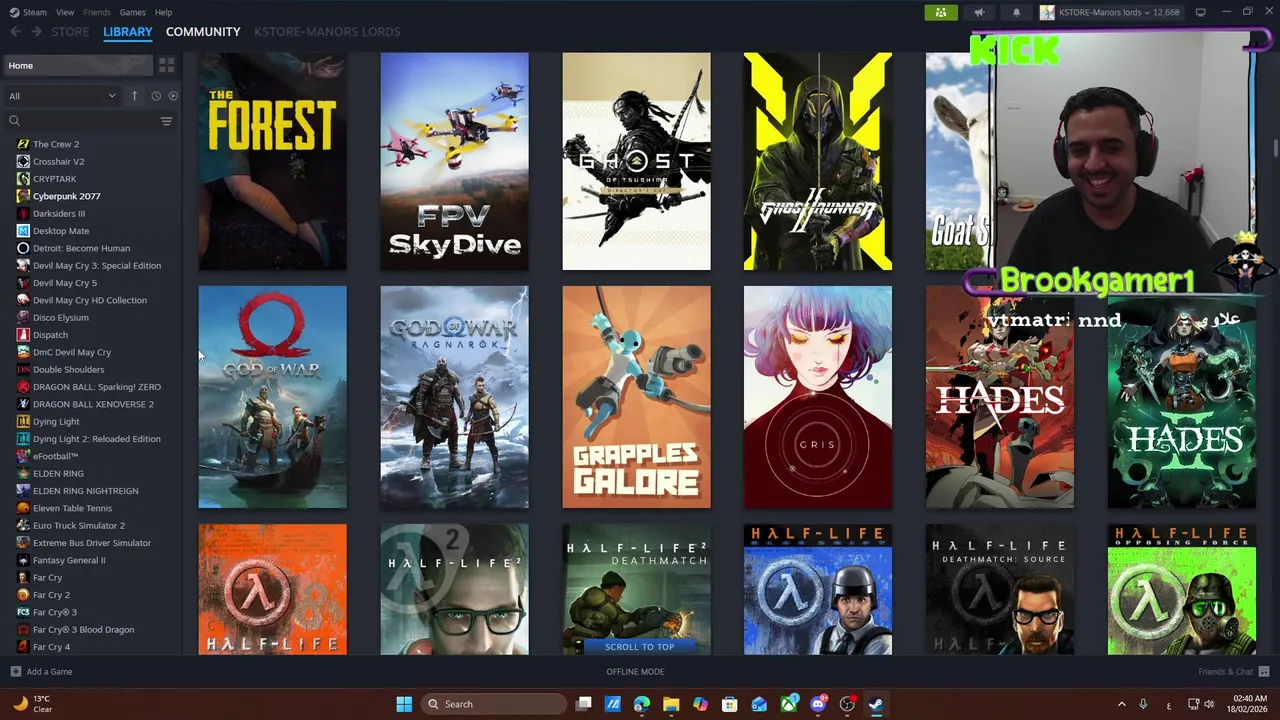The height and width of the screenshot is (720, 1280).
Task: Click the Desktop Mate icon in list
Action: (23, 231)
